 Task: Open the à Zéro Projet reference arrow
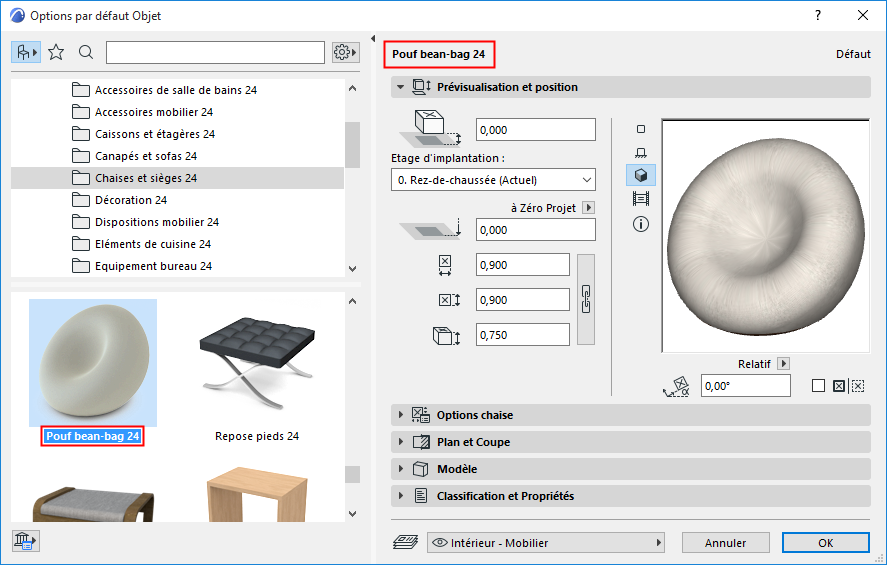(x=588, y=208)
